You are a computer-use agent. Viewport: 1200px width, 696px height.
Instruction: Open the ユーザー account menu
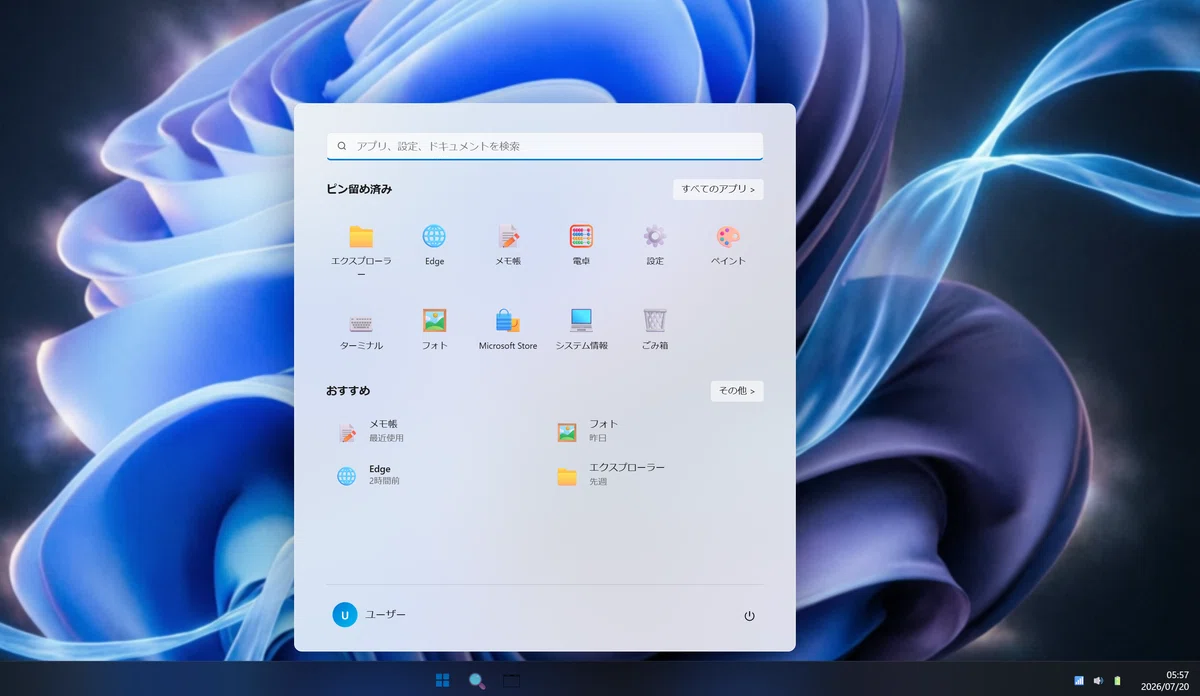370,615
